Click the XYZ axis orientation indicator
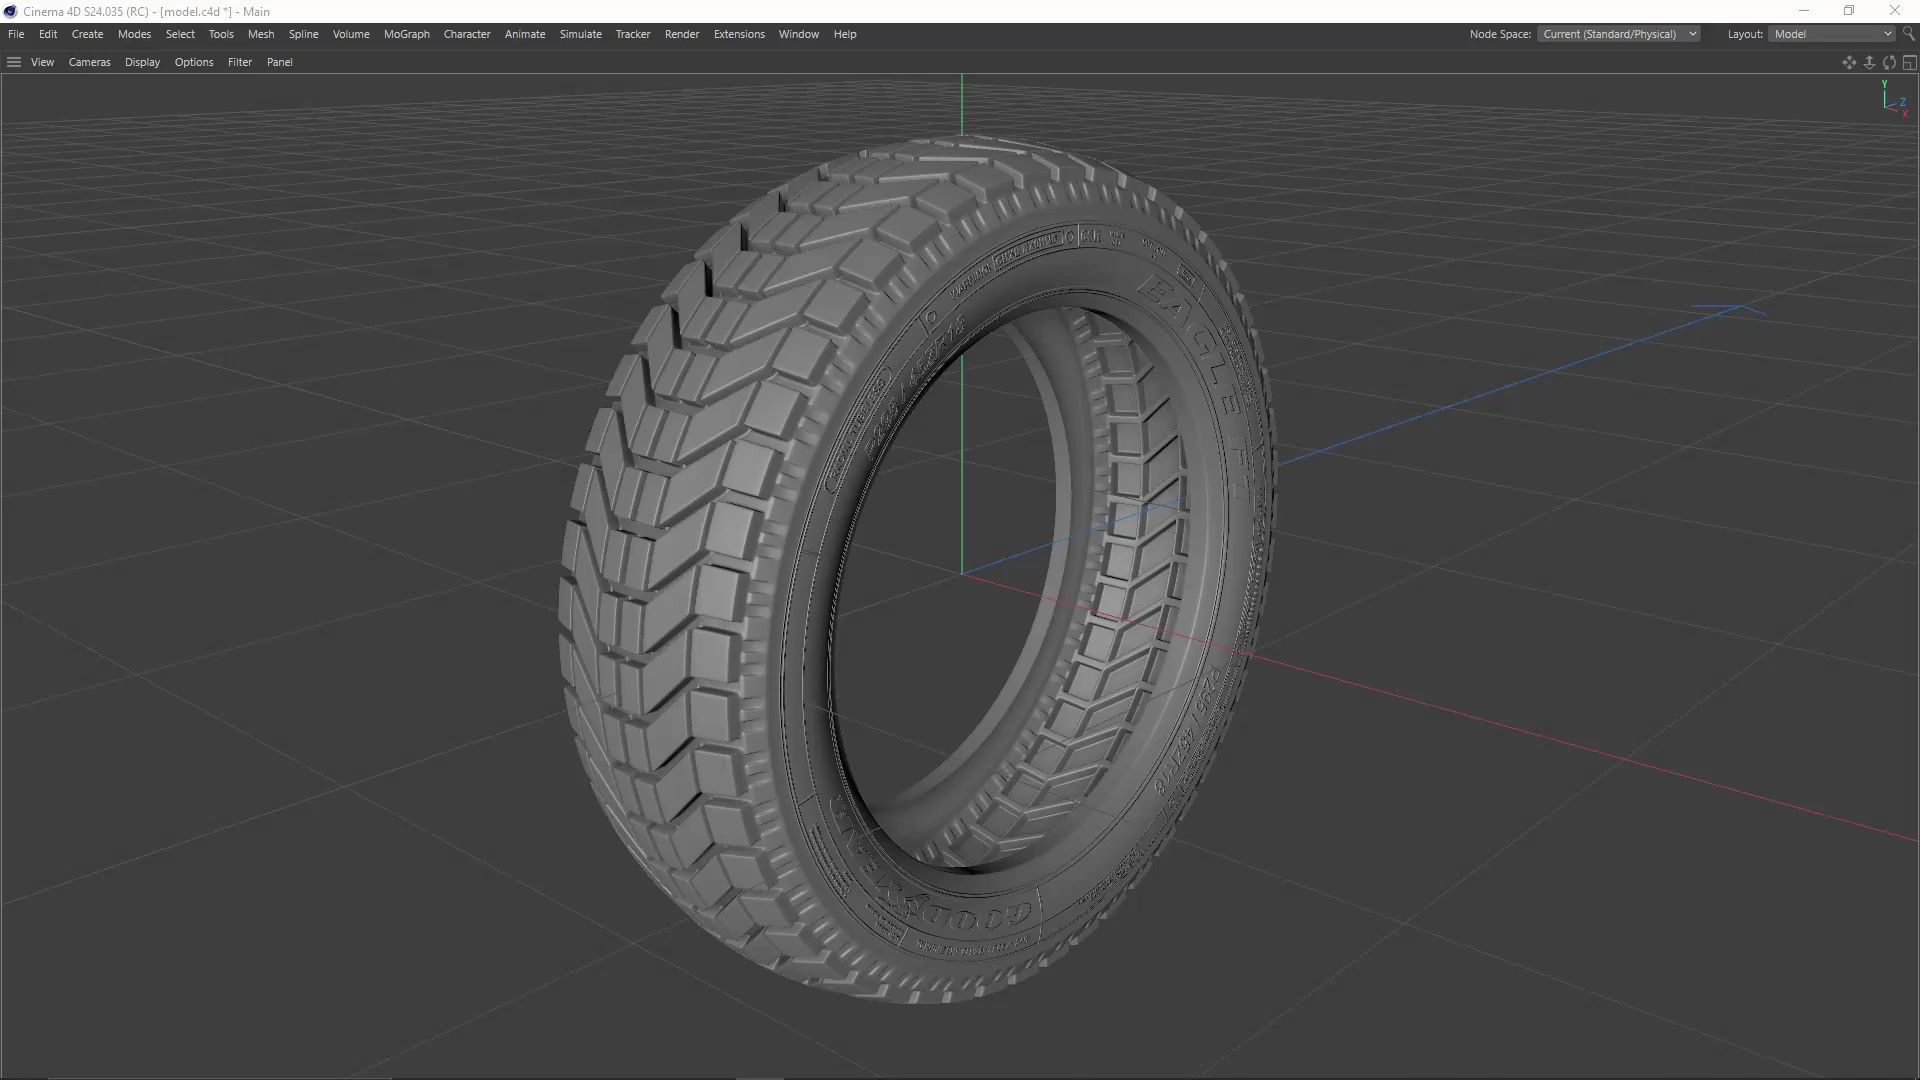Viewport: 1920px width, 1080px height. click(1893, 100)
